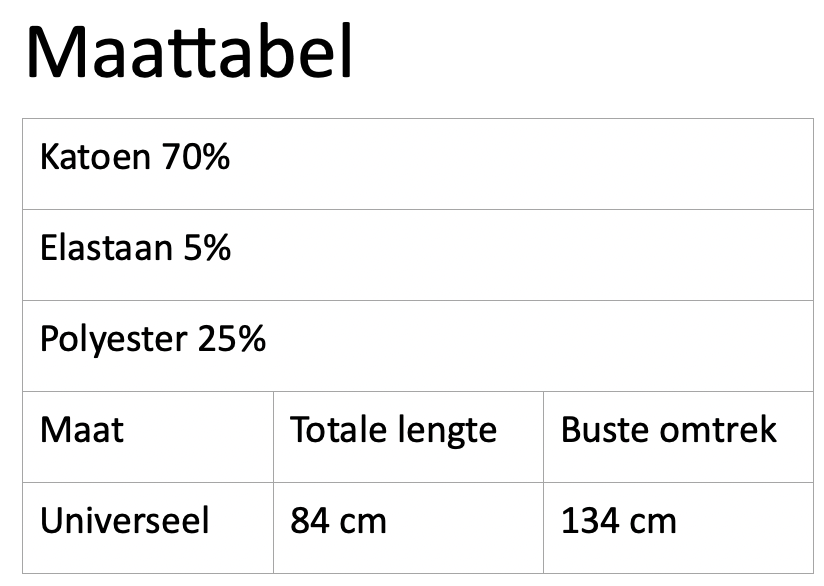Click the 5% value after Elastaan
This screenshot has width=824, height=586.
click(x=207, y=248)
